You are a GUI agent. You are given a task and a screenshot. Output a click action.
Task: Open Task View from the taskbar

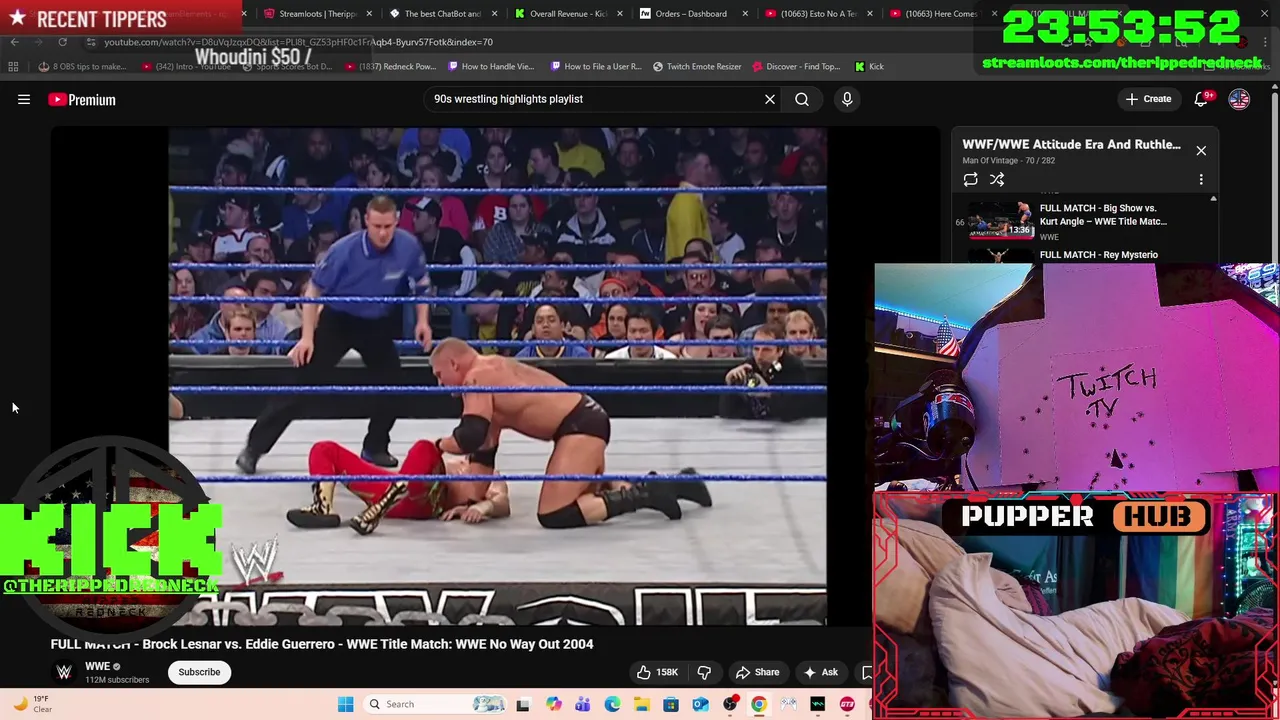[522, 704]
